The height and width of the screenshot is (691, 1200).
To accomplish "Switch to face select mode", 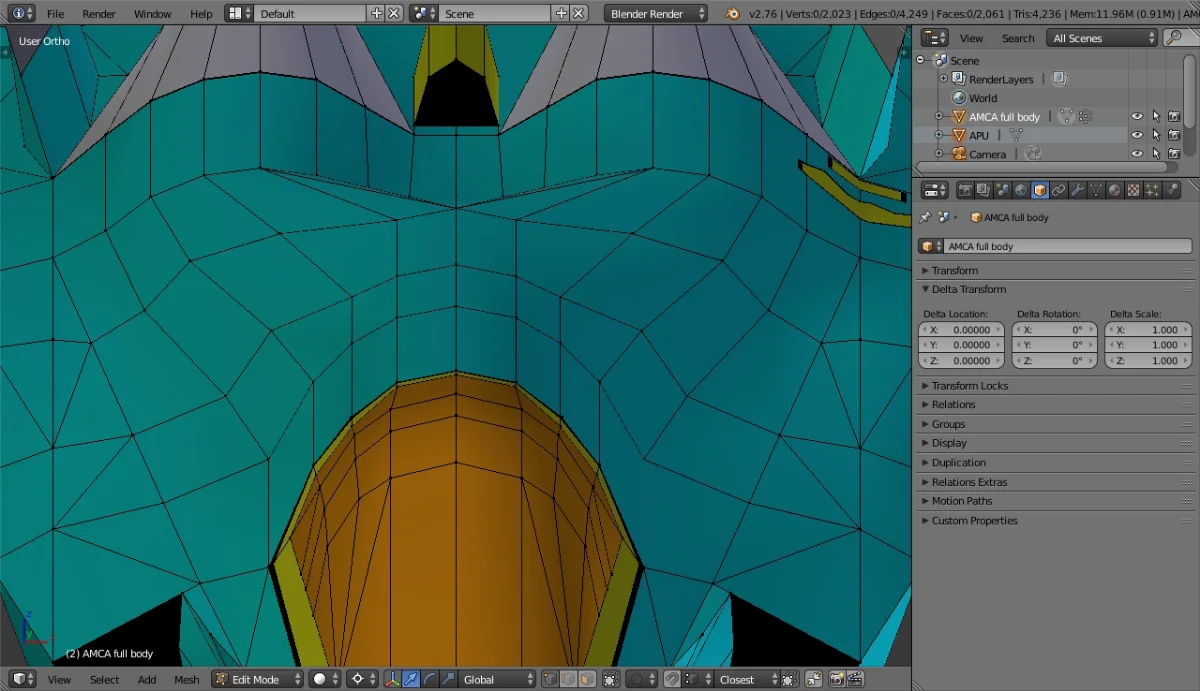I will pos(587,679).
